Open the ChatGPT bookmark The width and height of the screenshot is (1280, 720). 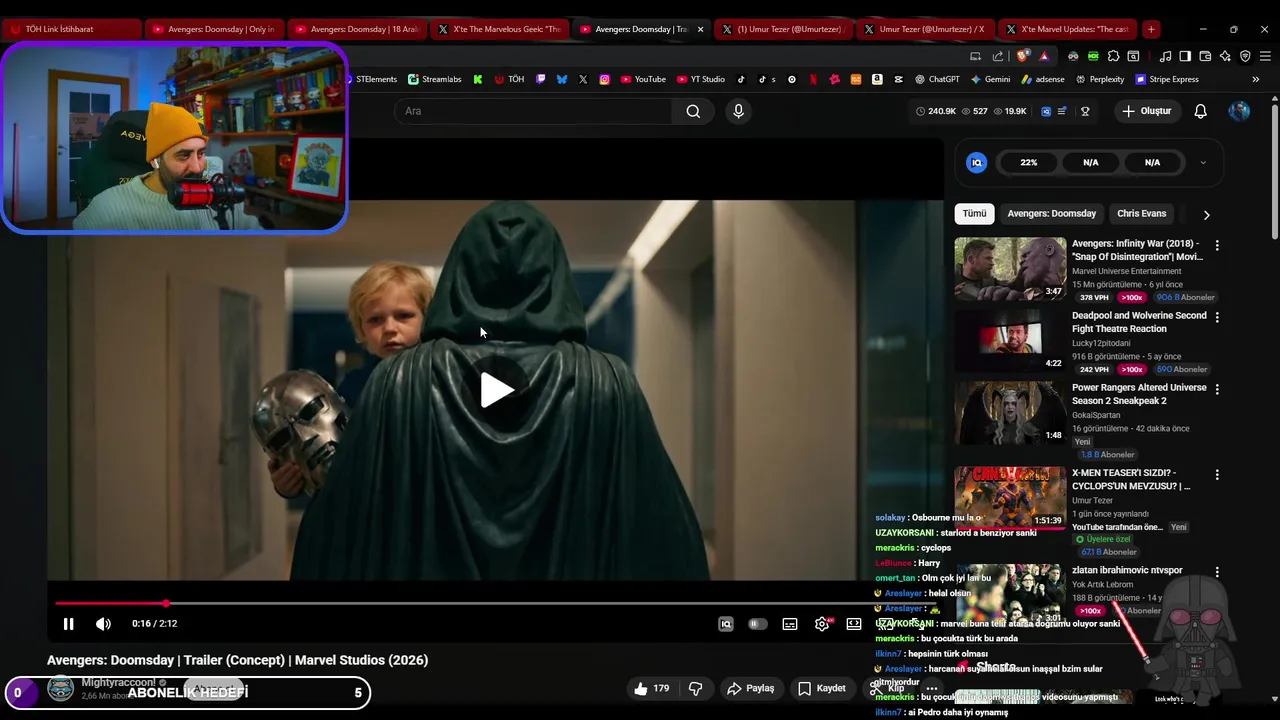(x=936, y=79)
